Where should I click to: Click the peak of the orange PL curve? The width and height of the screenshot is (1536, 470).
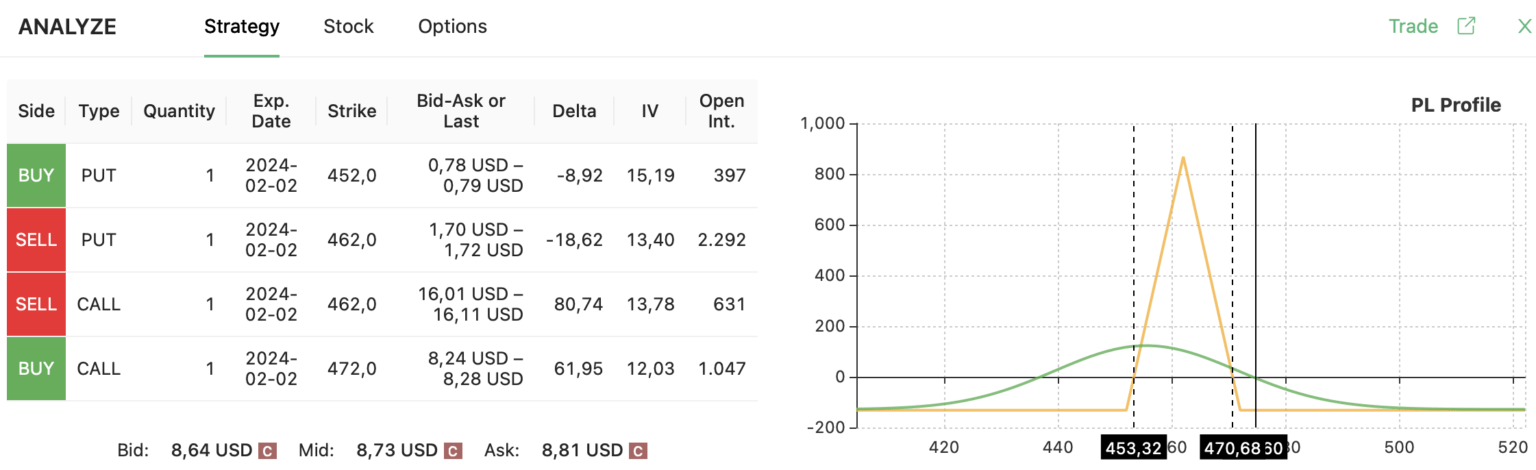pyautogui.click(x=1183, y=157)
